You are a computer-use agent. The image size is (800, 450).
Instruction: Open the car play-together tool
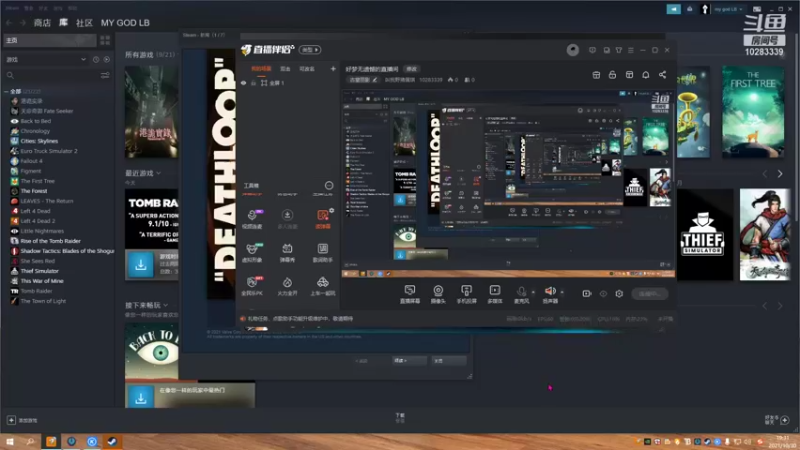322,286
